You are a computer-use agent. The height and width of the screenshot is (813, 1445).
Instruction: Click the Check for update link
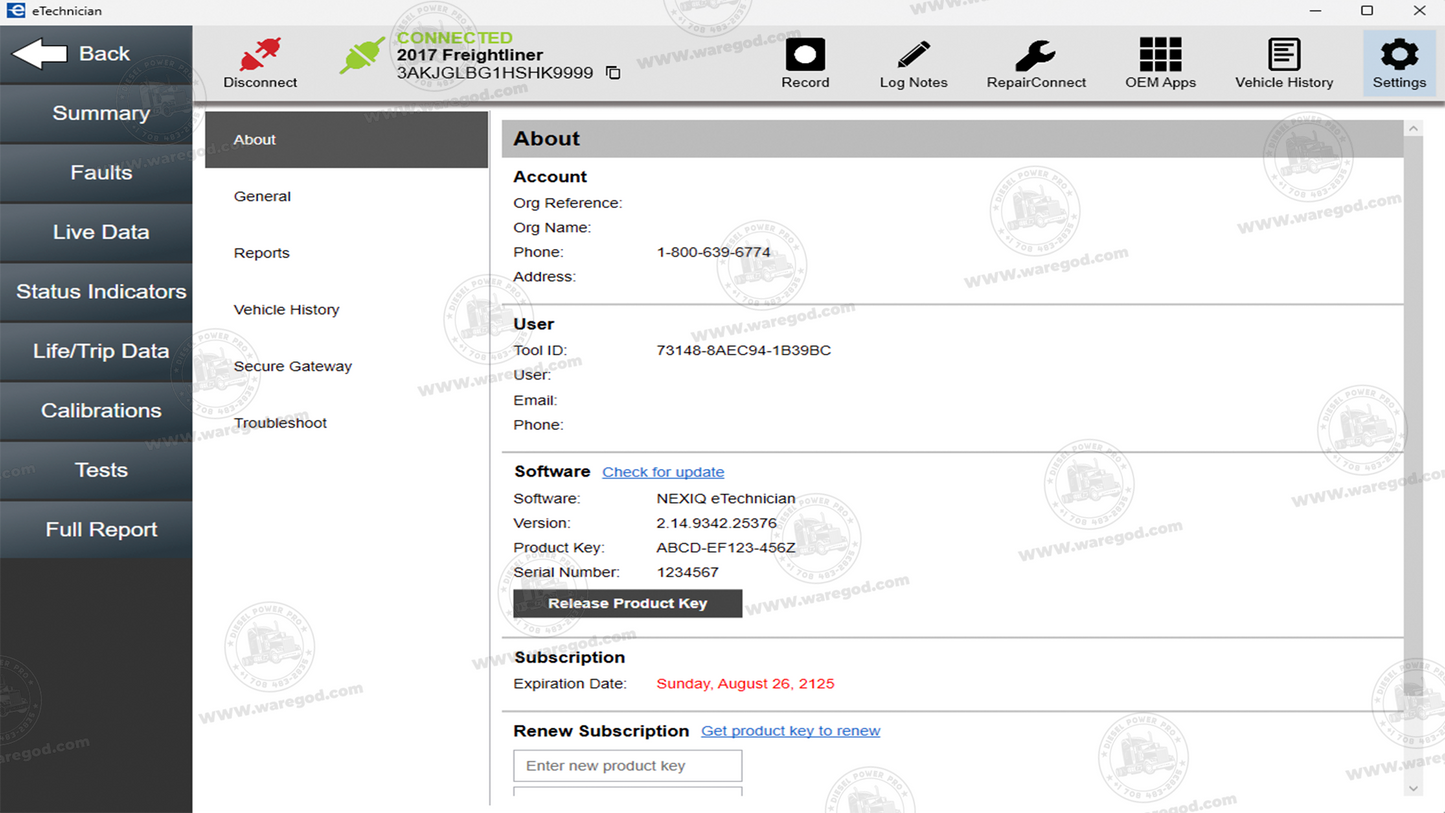[662, 471]
